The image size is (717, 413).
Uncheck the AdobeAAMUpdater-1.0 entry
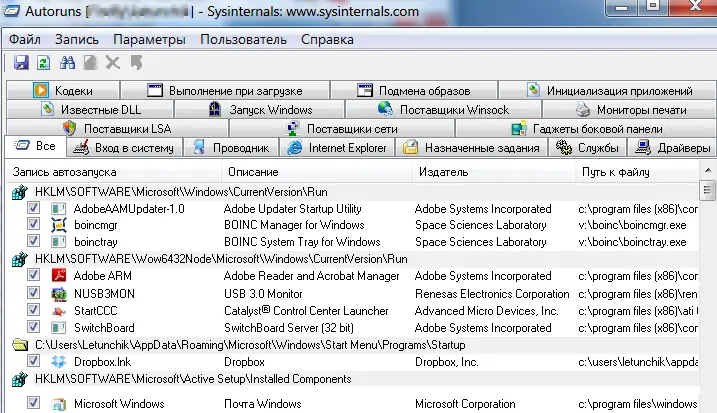pyautogui.click(x=33, y=208)
